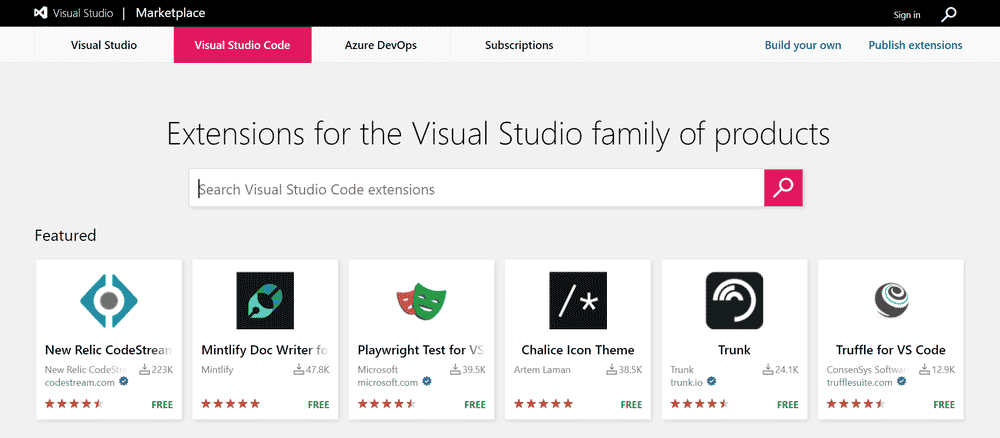Click codestream.com publisher domain
Screen dimensions: 1000x438
80,383
